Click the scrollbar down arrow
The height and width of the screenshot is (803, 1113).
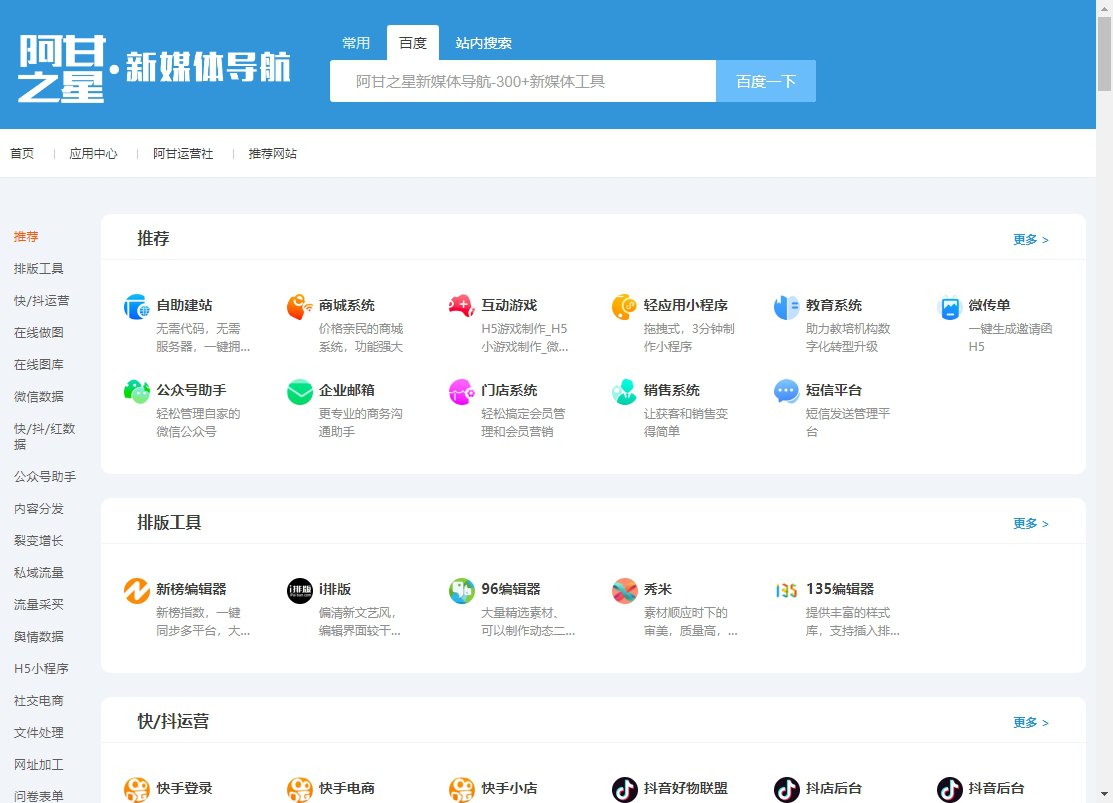(x=1104, y=794)
